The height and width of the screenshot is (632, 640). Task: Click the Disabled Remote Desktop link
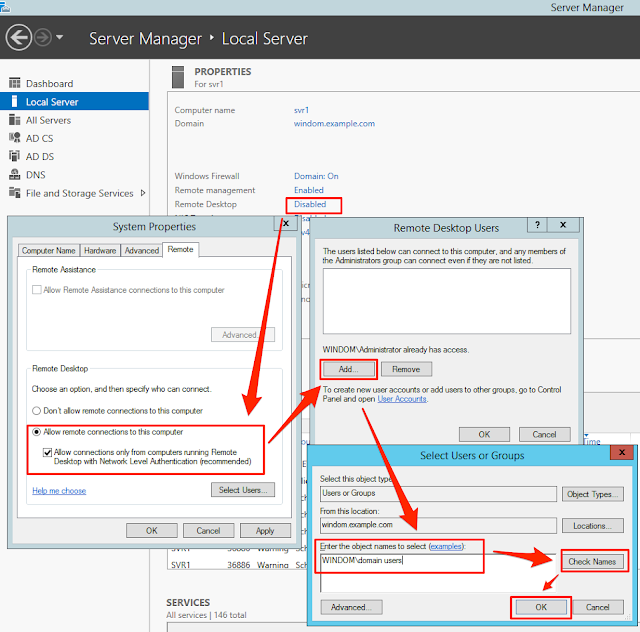pos(310,204)
